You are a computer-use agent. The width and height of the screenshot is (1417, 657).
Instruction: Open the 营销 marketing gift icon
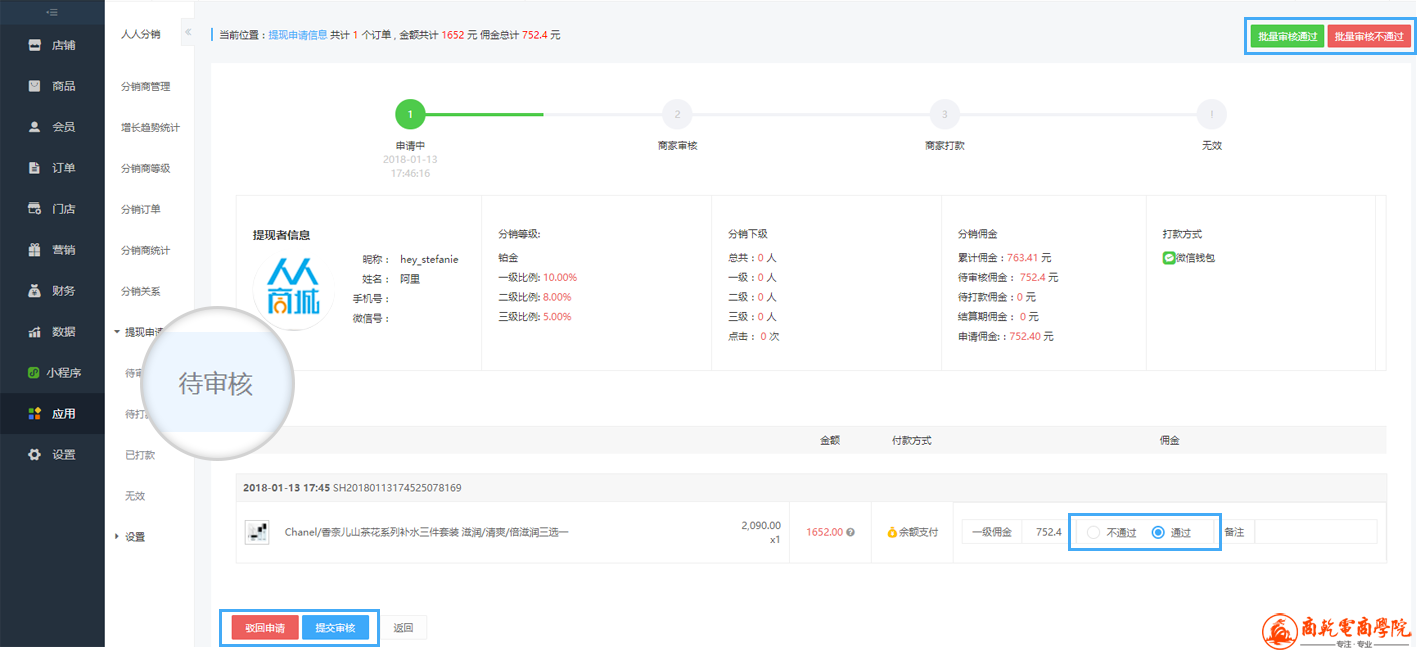(35, 250)
